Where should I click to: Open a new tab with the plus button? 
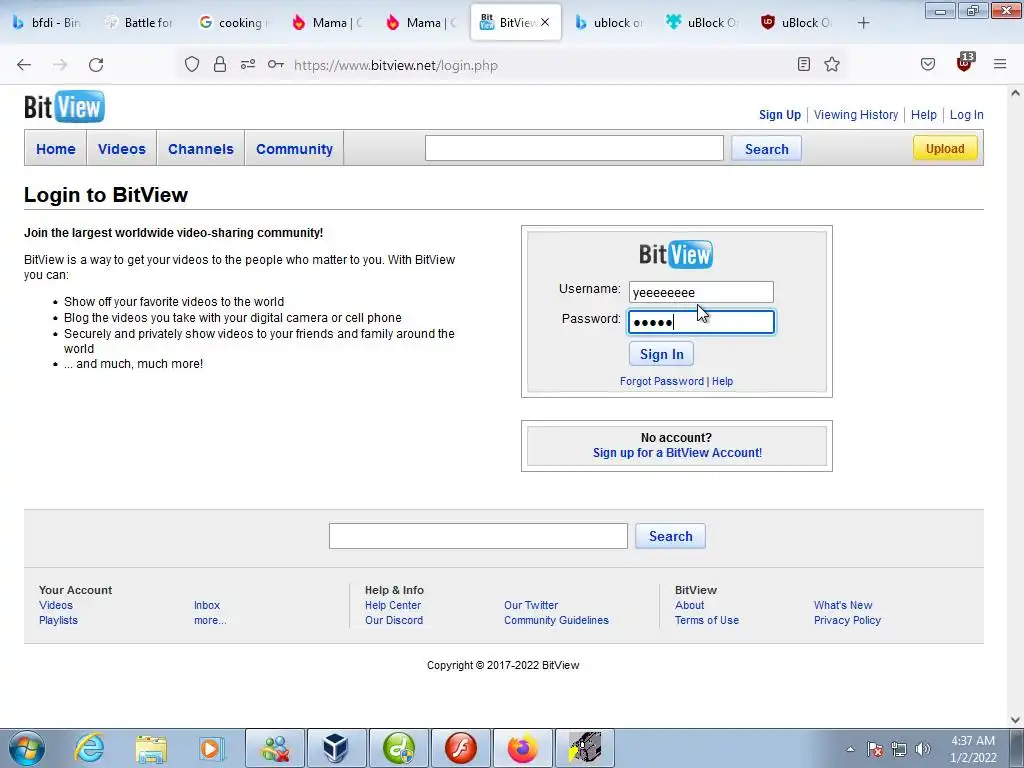[x=863, y=23]
